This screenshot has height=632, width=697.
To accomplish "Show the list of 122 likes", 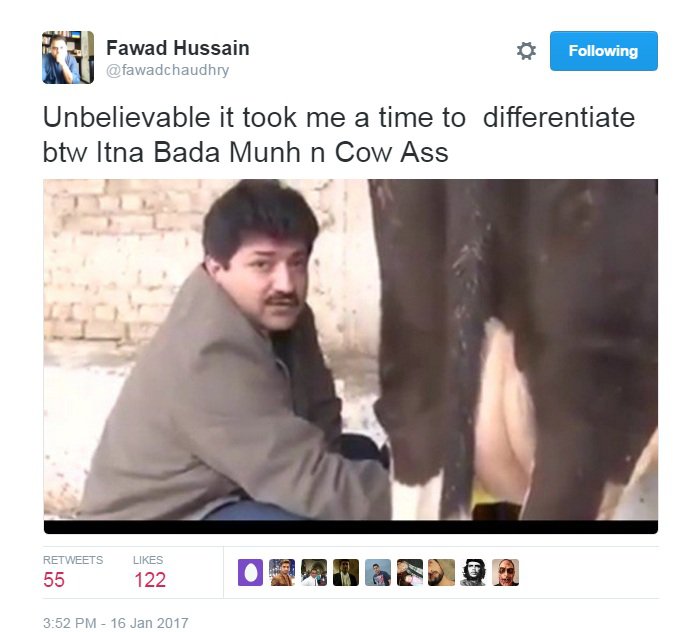I will tap(150, 572).
